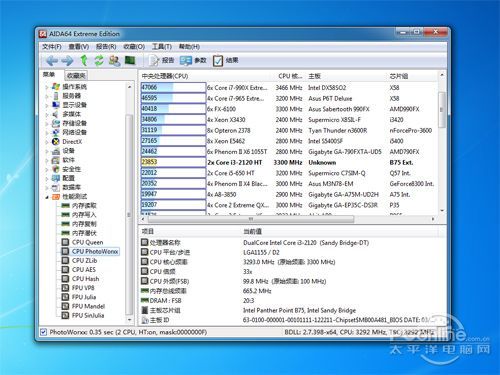The image size is (500, 375).
Task: Open the 报告 report toolbar button
Action: pos(162,60)
